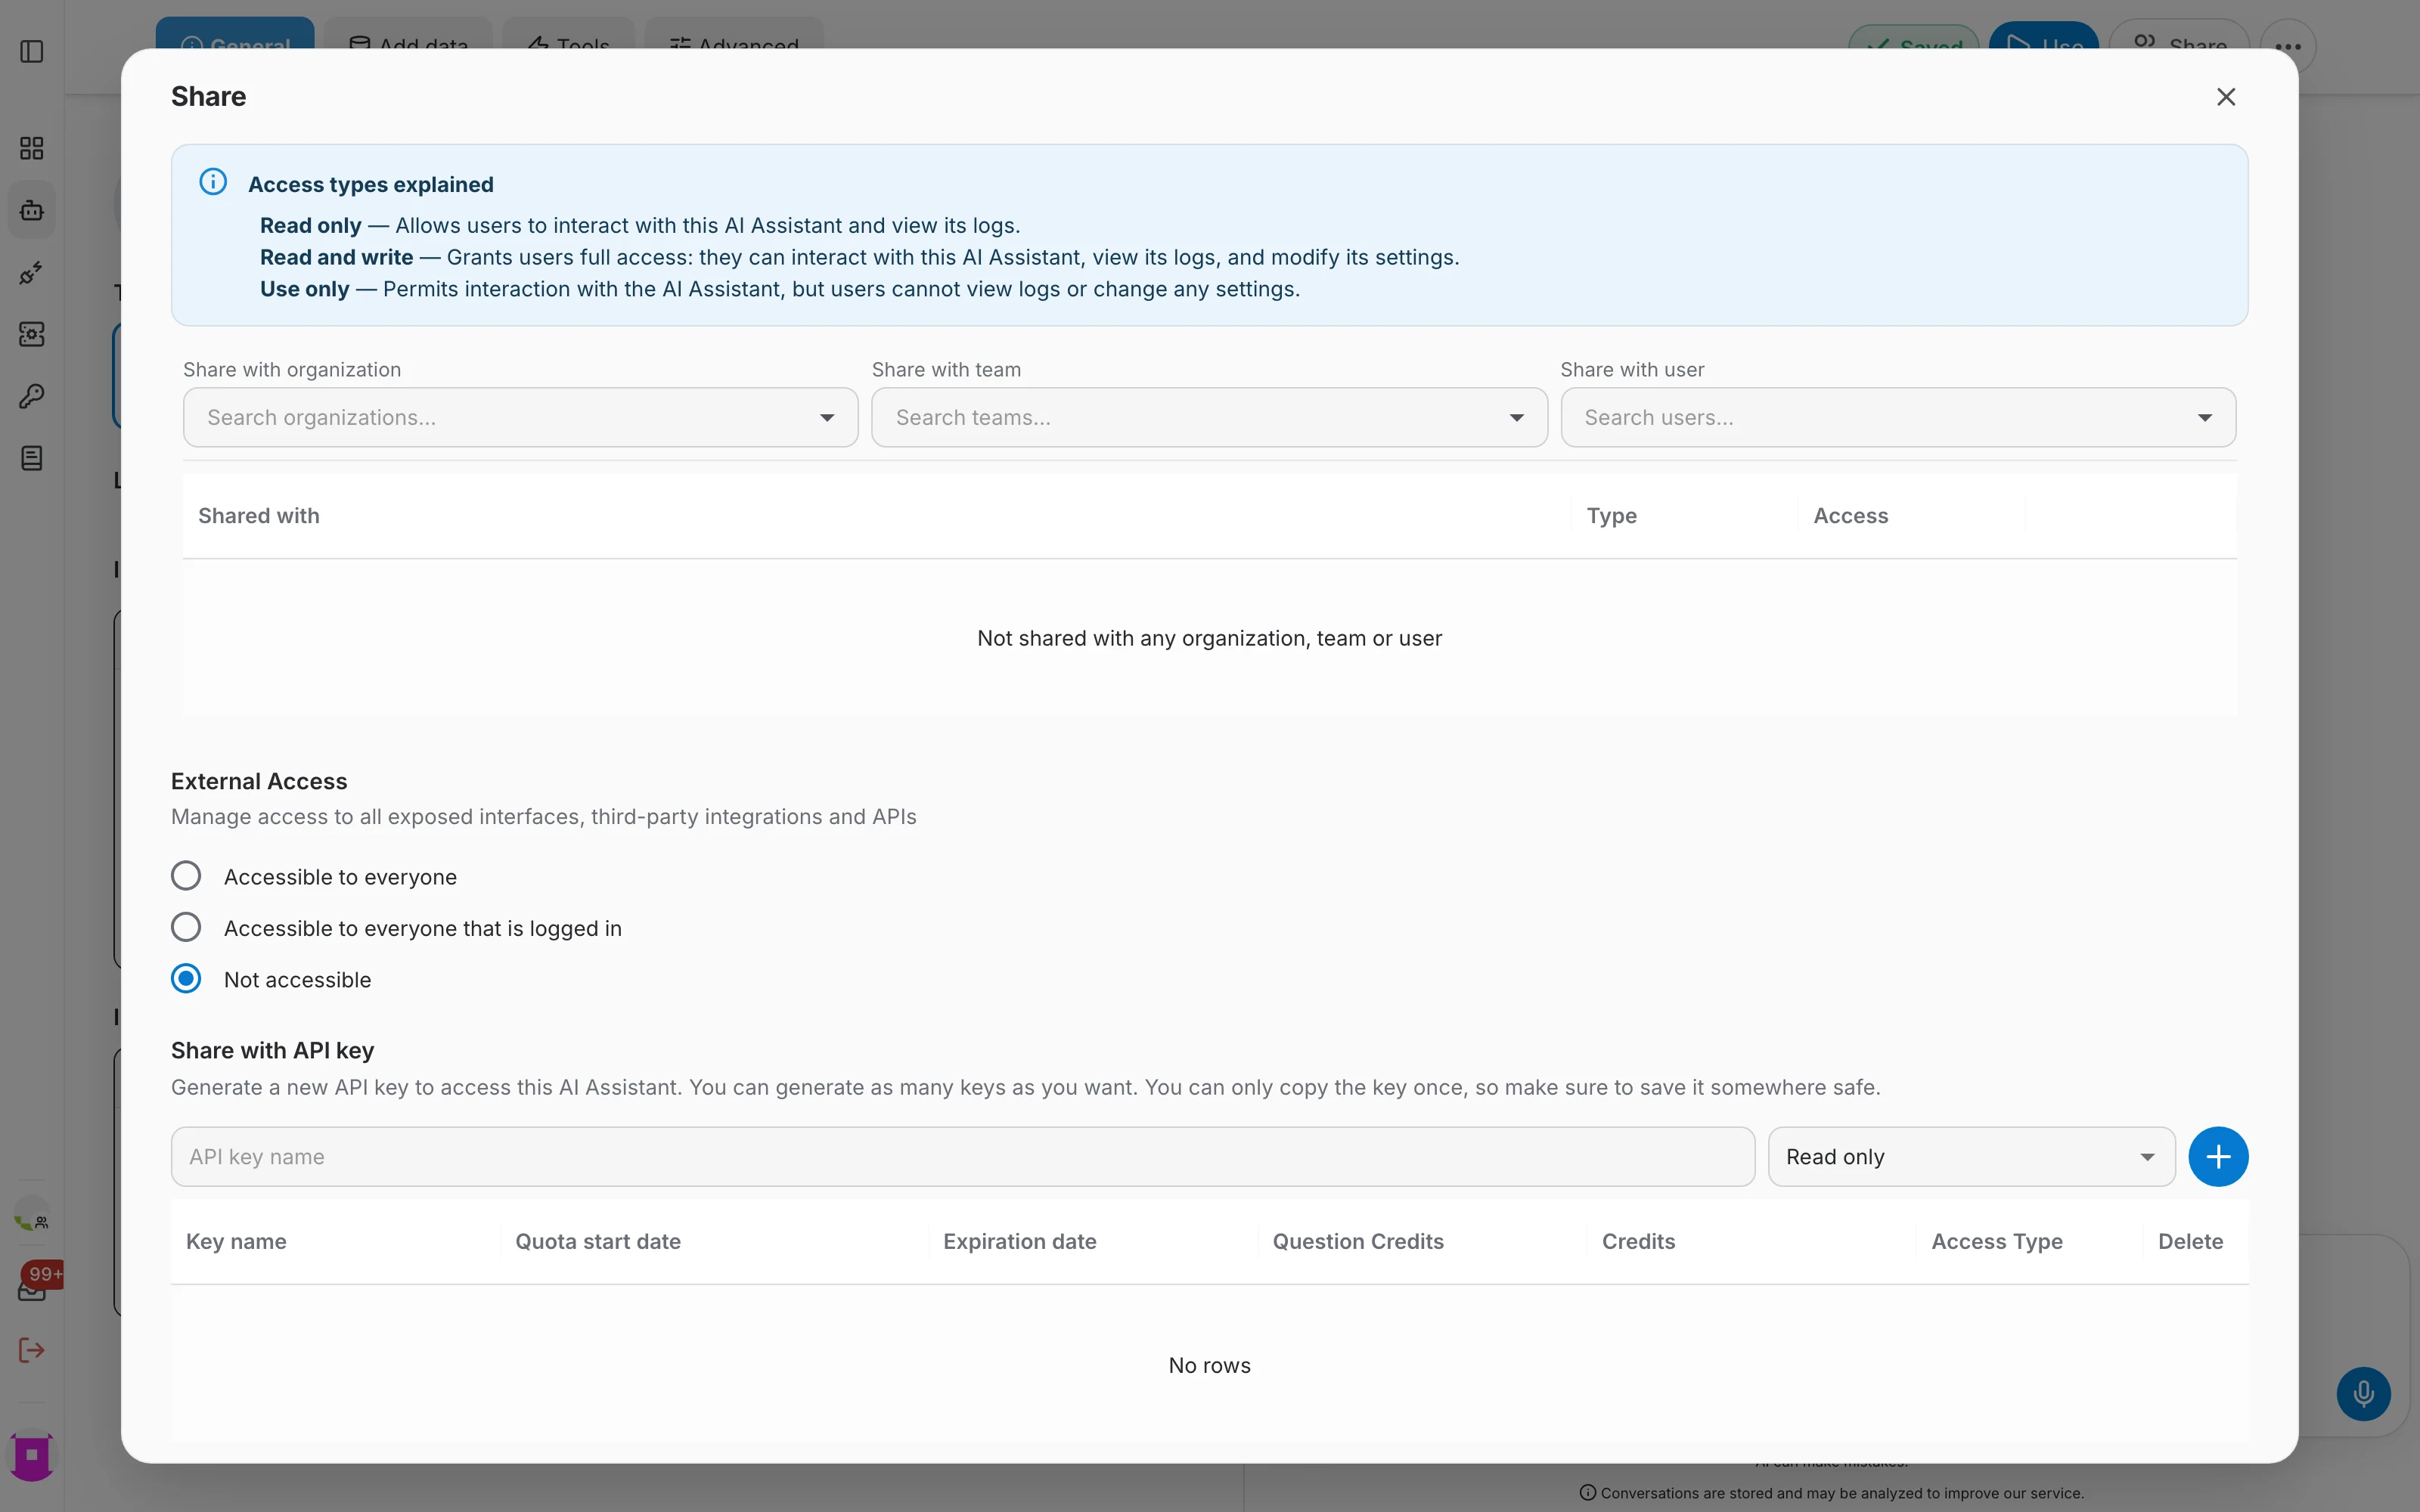
Task: Click the Search organizations input field
Action: pos(520,417)
